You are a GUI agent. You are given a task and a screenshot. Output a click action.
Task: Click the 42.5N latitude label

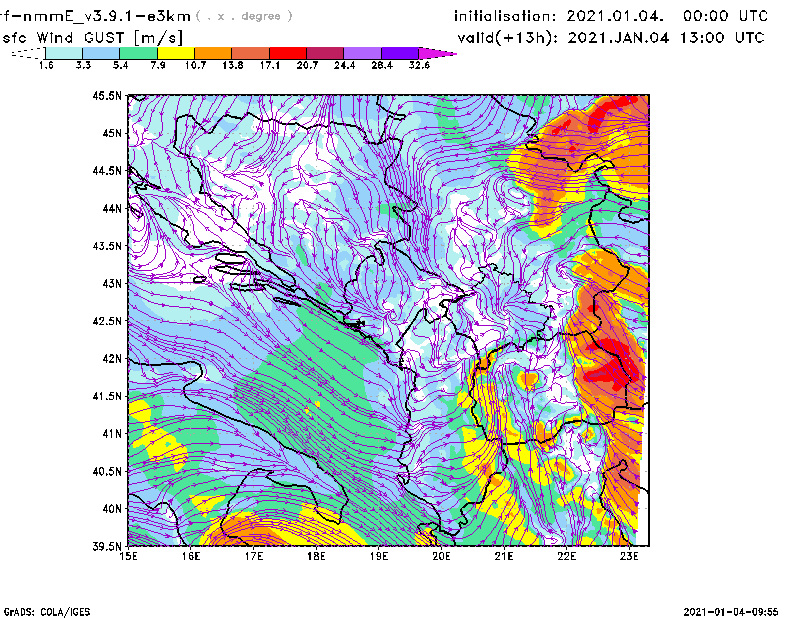(x=107, y=321)
